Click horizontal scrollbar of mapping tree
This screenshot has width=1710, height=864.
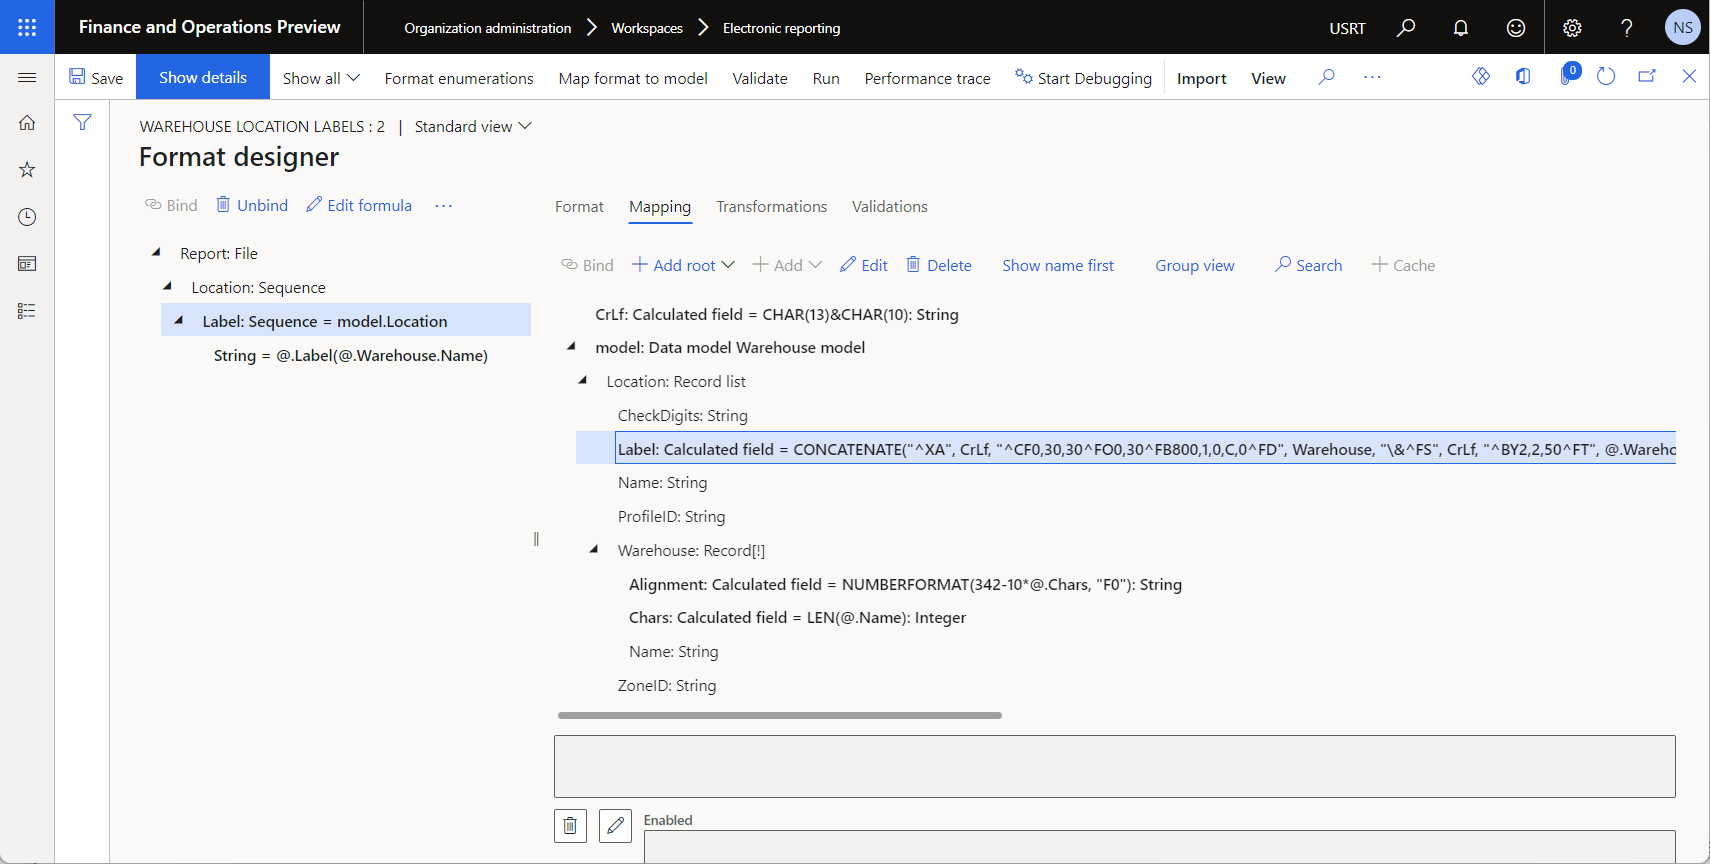[x=780, y=715]
